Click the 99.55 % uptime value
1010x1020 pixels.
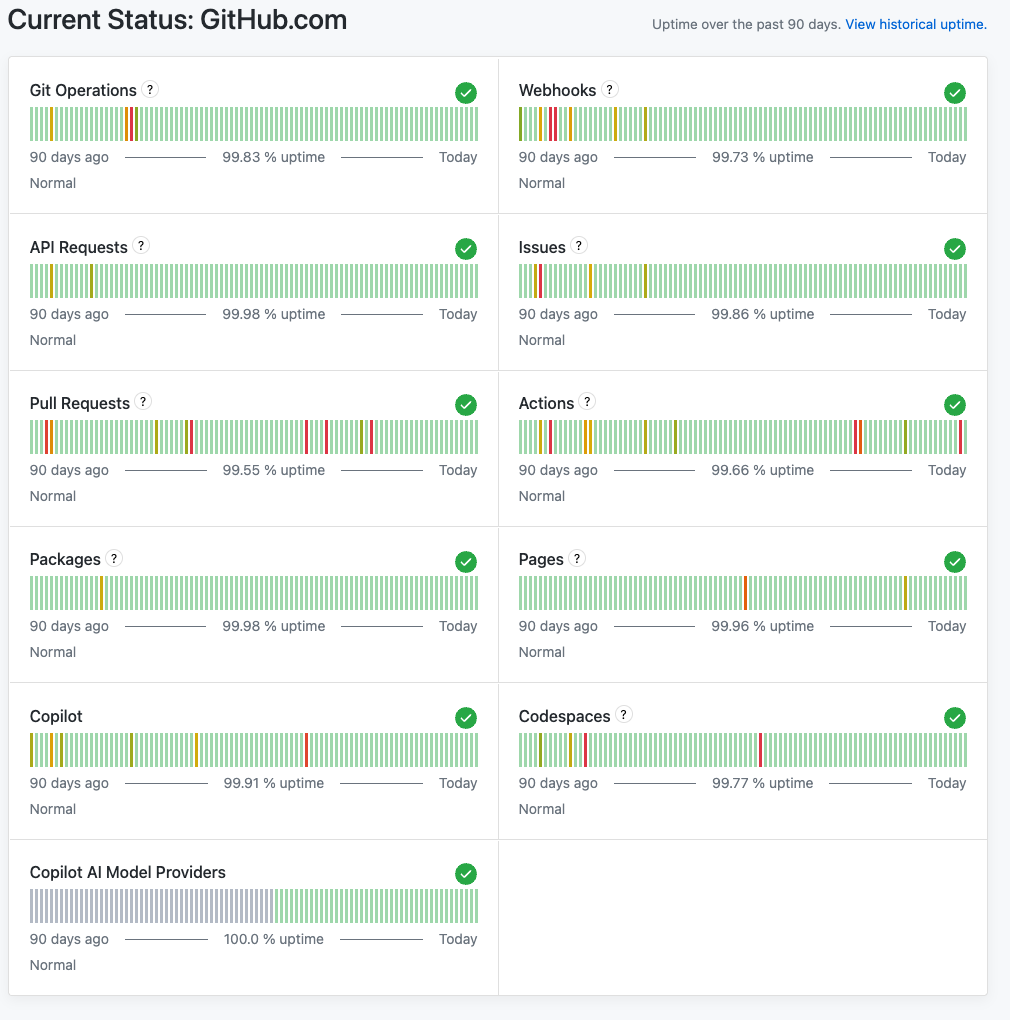tap(274, 470)
